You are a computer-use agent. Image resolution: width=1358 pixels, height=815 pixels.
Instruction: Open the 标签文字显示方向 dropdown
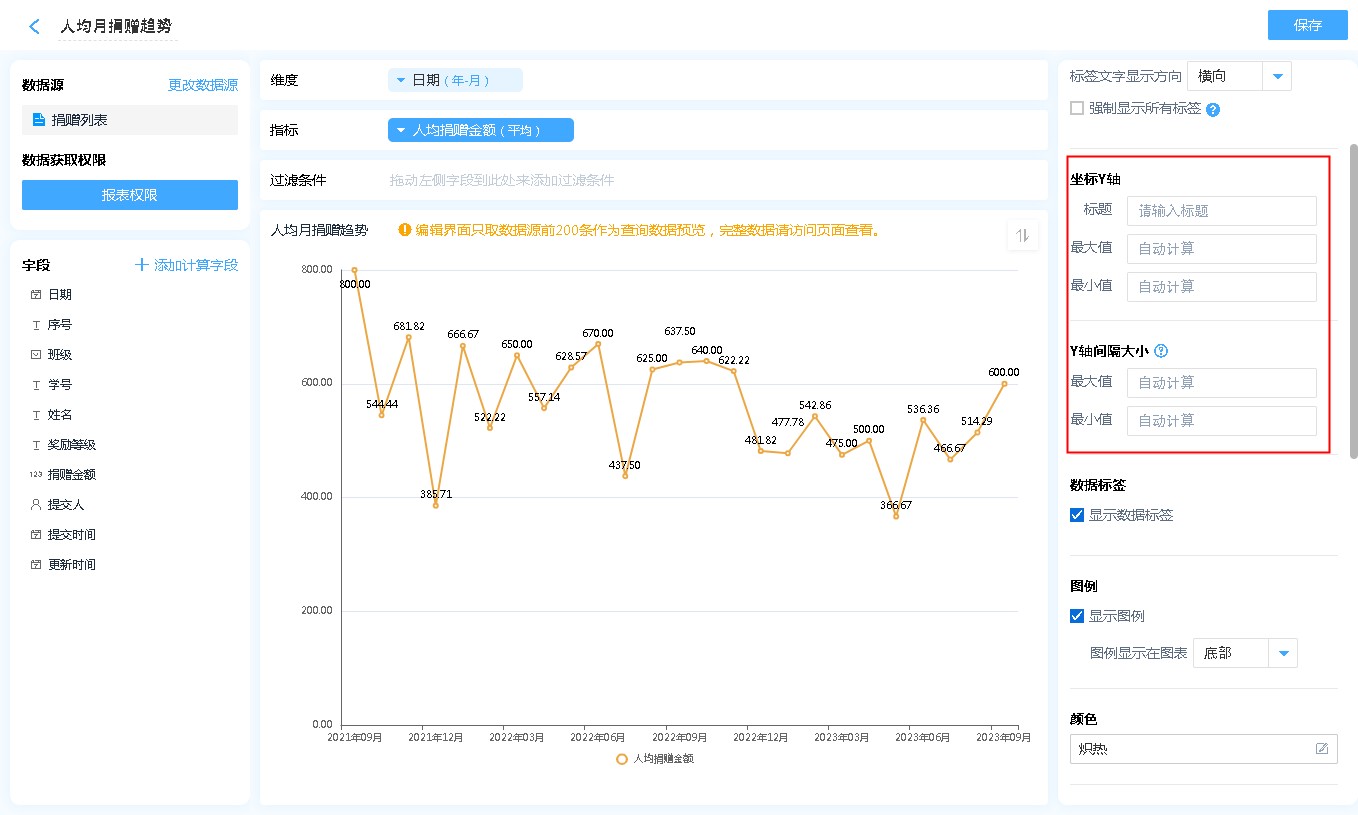(1277, 76)
